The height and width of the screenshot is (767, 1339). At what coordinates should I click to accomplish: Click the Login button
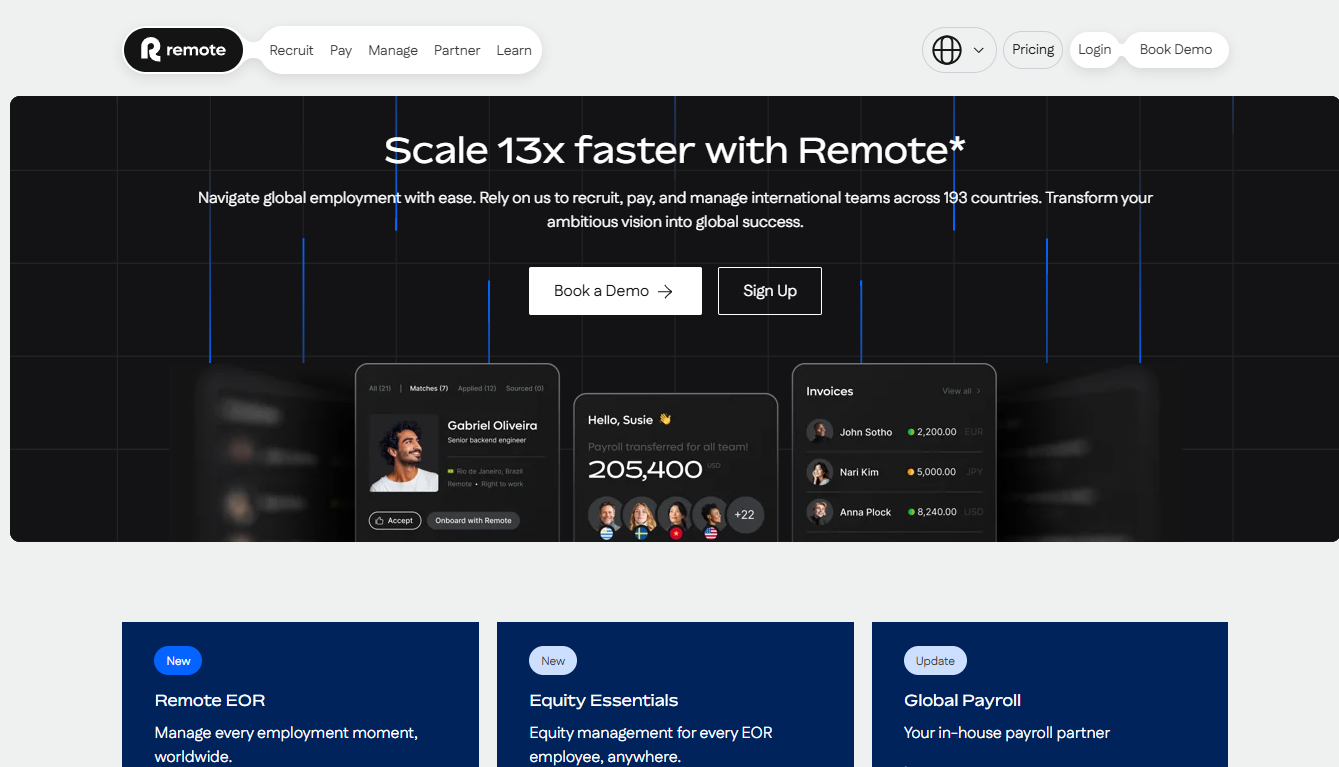(x=1095, y=50)
